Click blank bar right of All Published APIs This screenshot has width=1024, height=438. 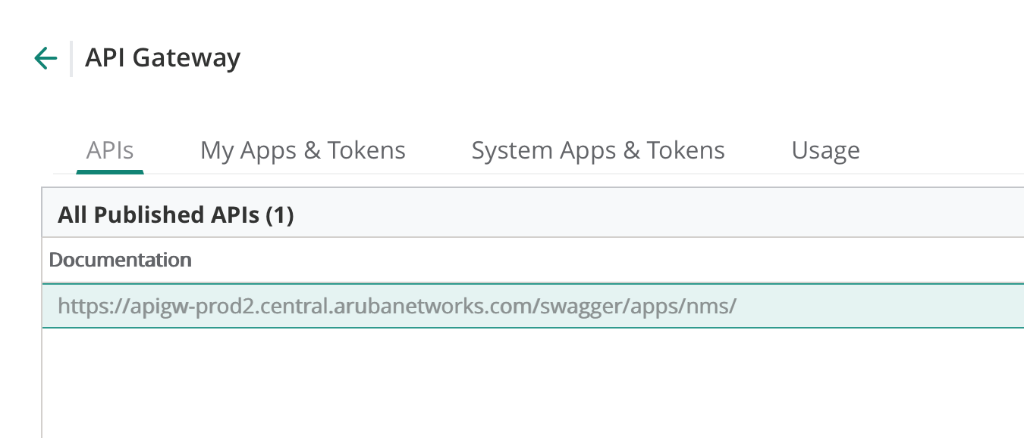[650, 214]
